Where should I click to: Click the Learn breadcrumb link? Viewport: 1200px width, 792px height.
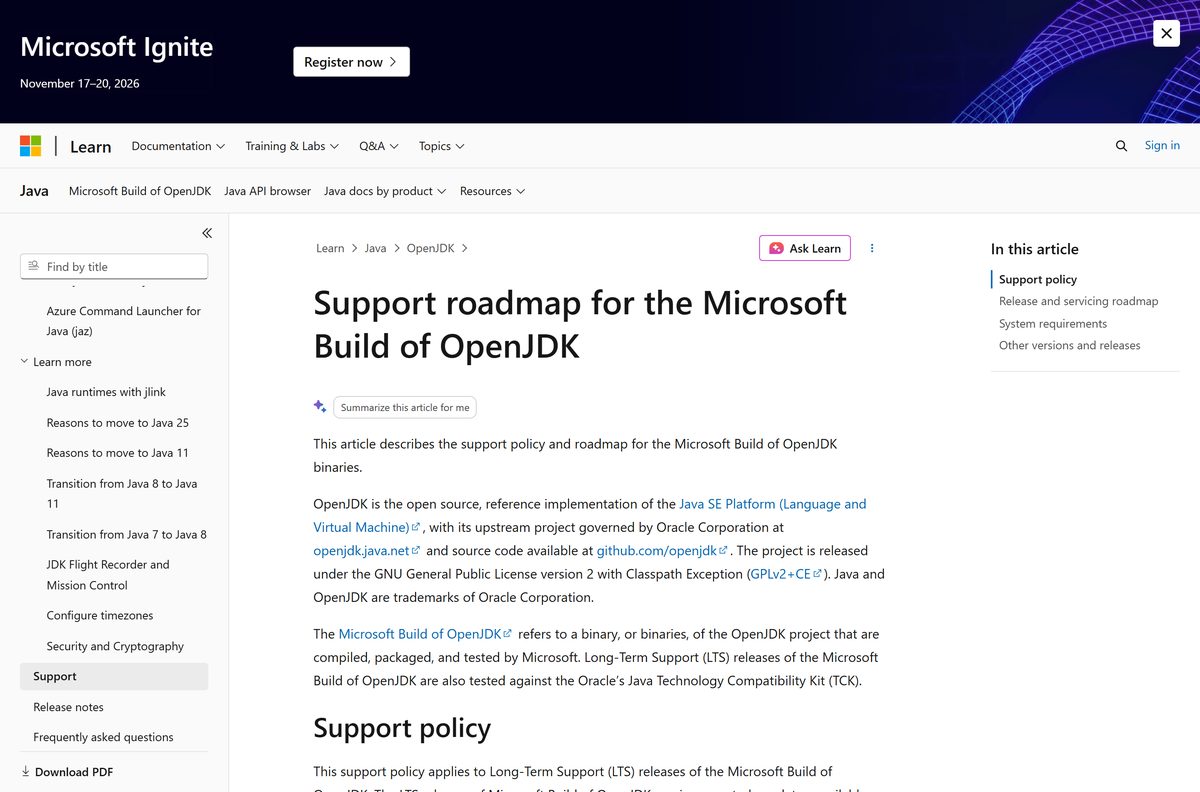pos(330,248)
